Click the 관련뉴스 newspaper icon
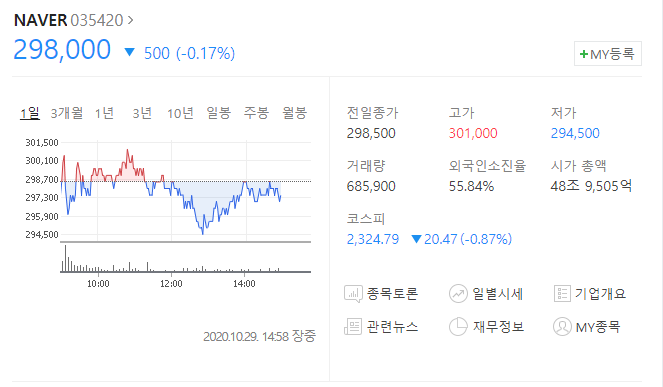This screenshot has height=387, width=663. coord(353,327)
